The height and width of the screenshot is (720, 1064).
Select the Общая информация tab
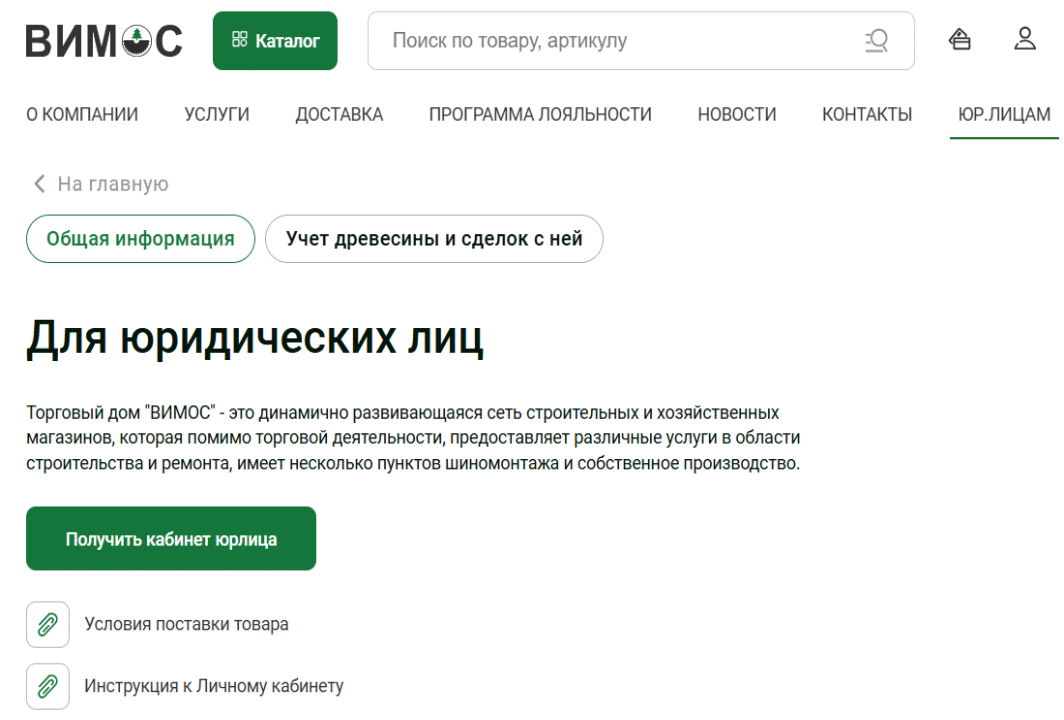tap(141, 239)
